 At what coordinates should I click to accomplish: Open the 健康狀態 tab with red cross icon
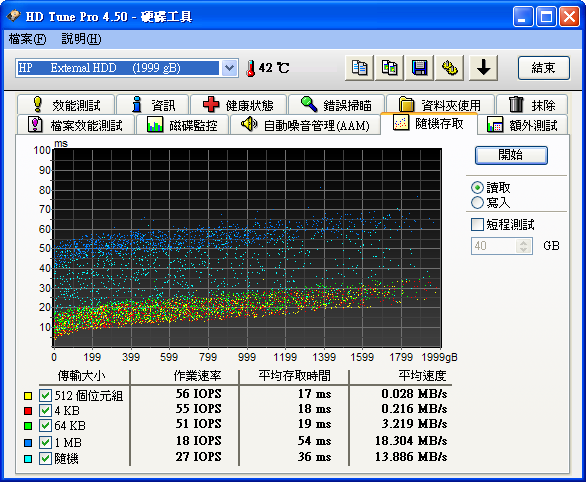(238, 105)
